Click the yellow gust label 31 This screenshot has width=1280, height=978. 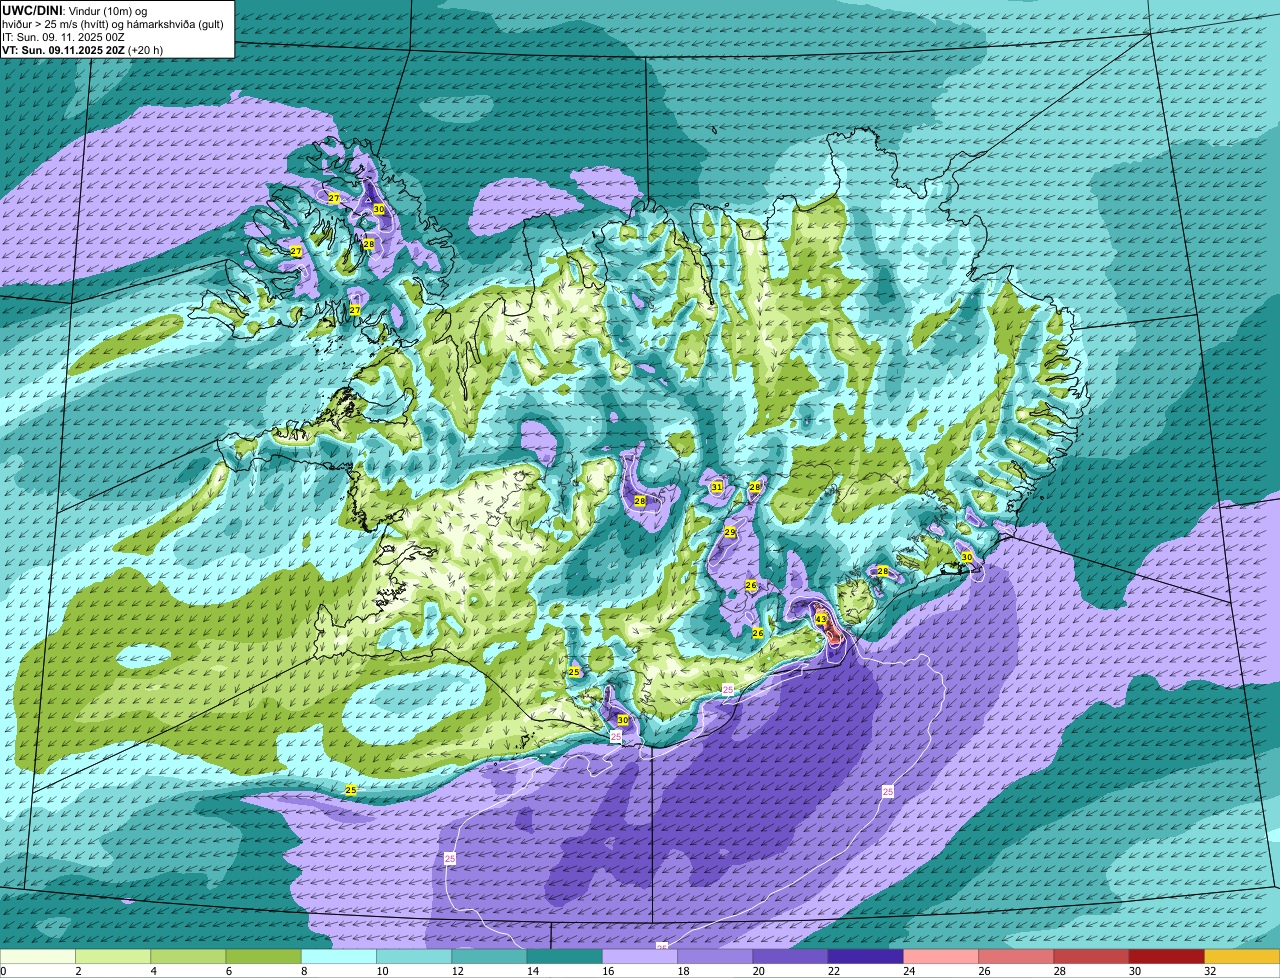(x=717, y=487)
